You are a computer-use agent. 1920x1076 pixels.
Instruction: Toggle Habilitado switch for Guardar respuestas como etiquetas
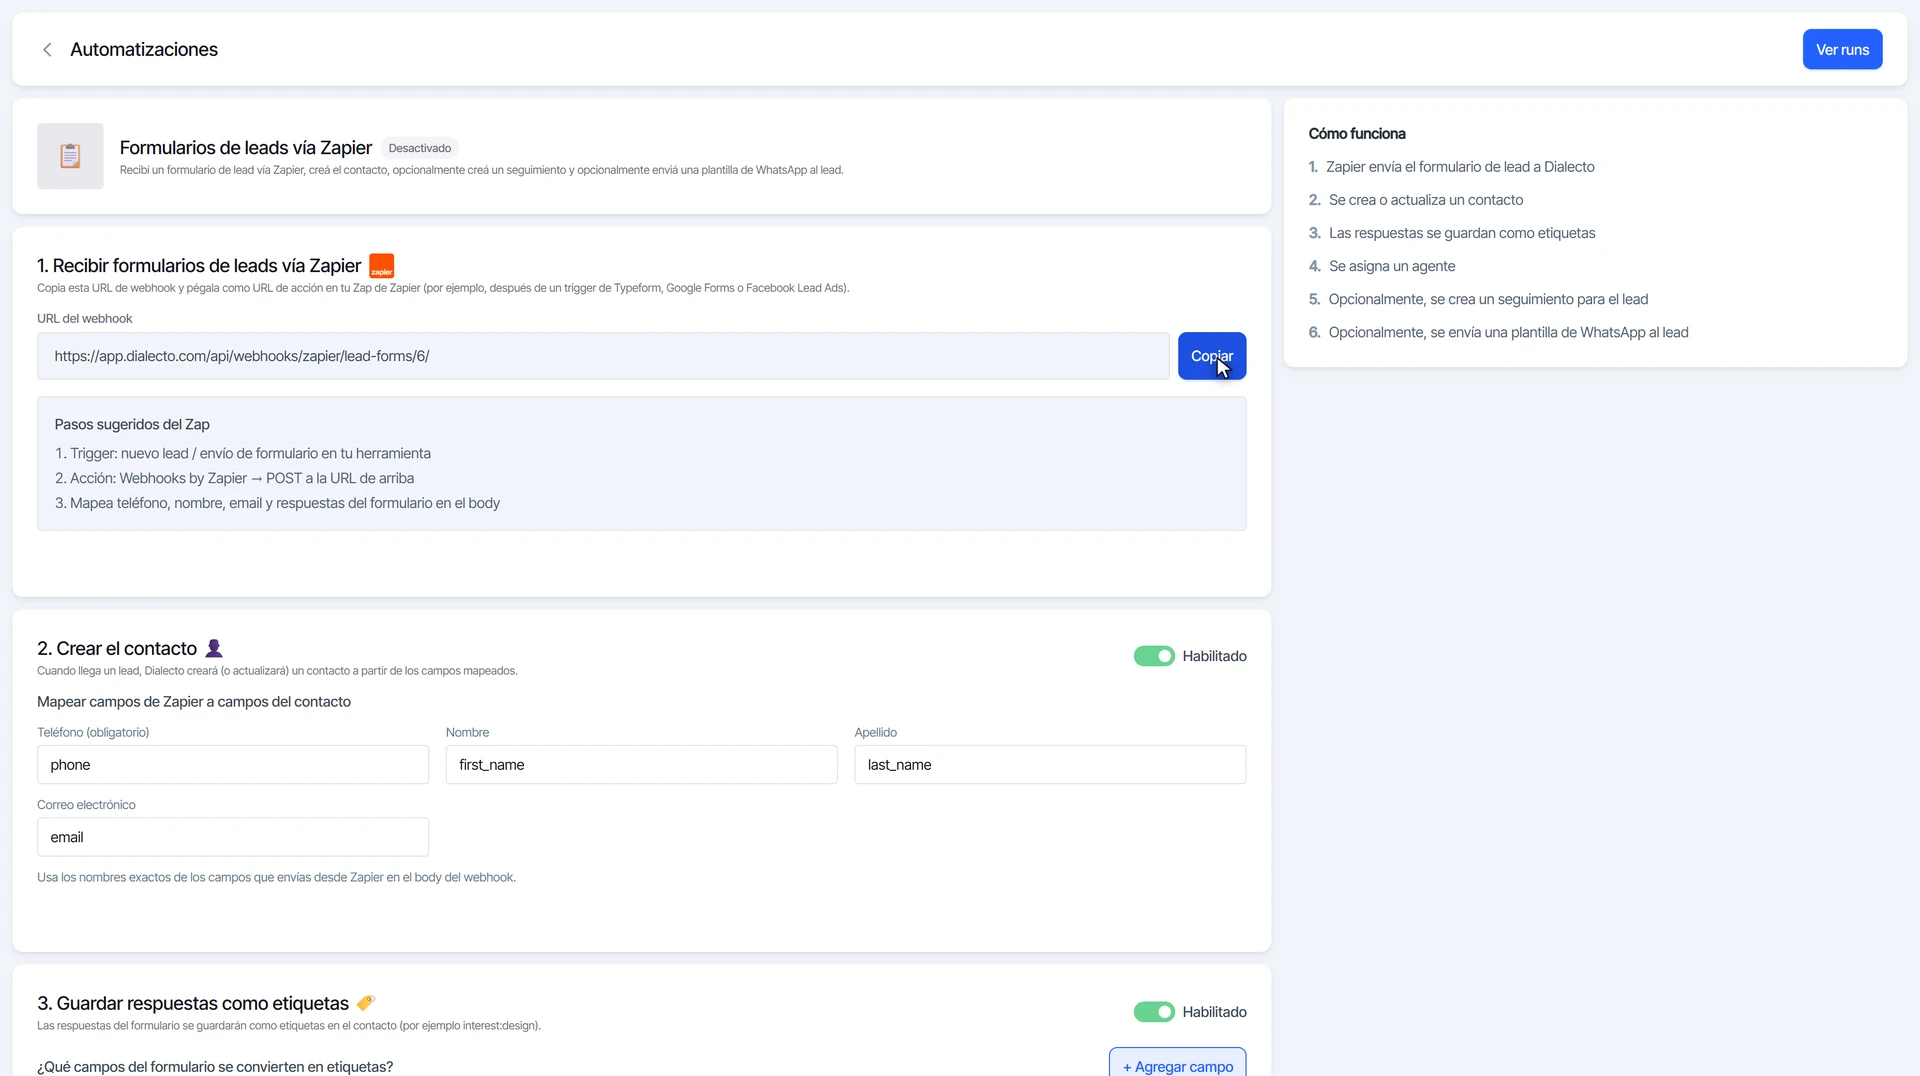click(1154, 1012)
